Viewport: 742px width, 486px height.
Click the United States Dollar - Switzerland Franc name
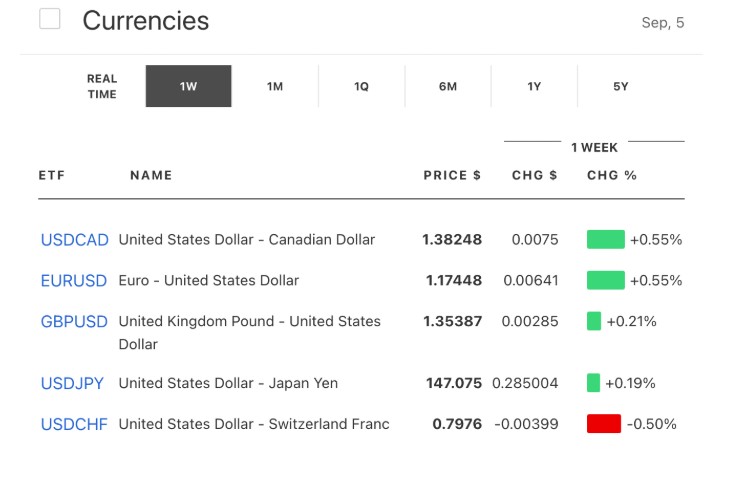point(254,424)
